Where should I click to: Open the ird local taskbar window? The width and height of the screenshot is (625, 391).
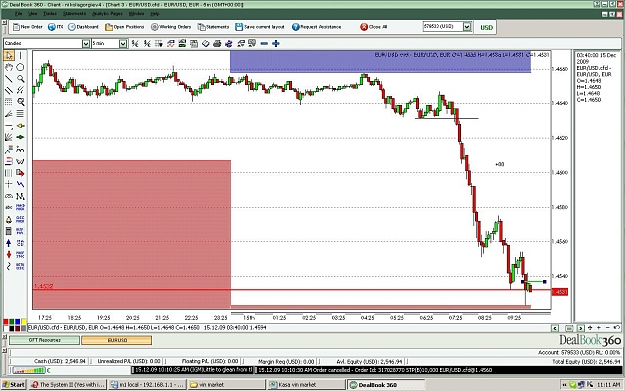click(147, 385)
